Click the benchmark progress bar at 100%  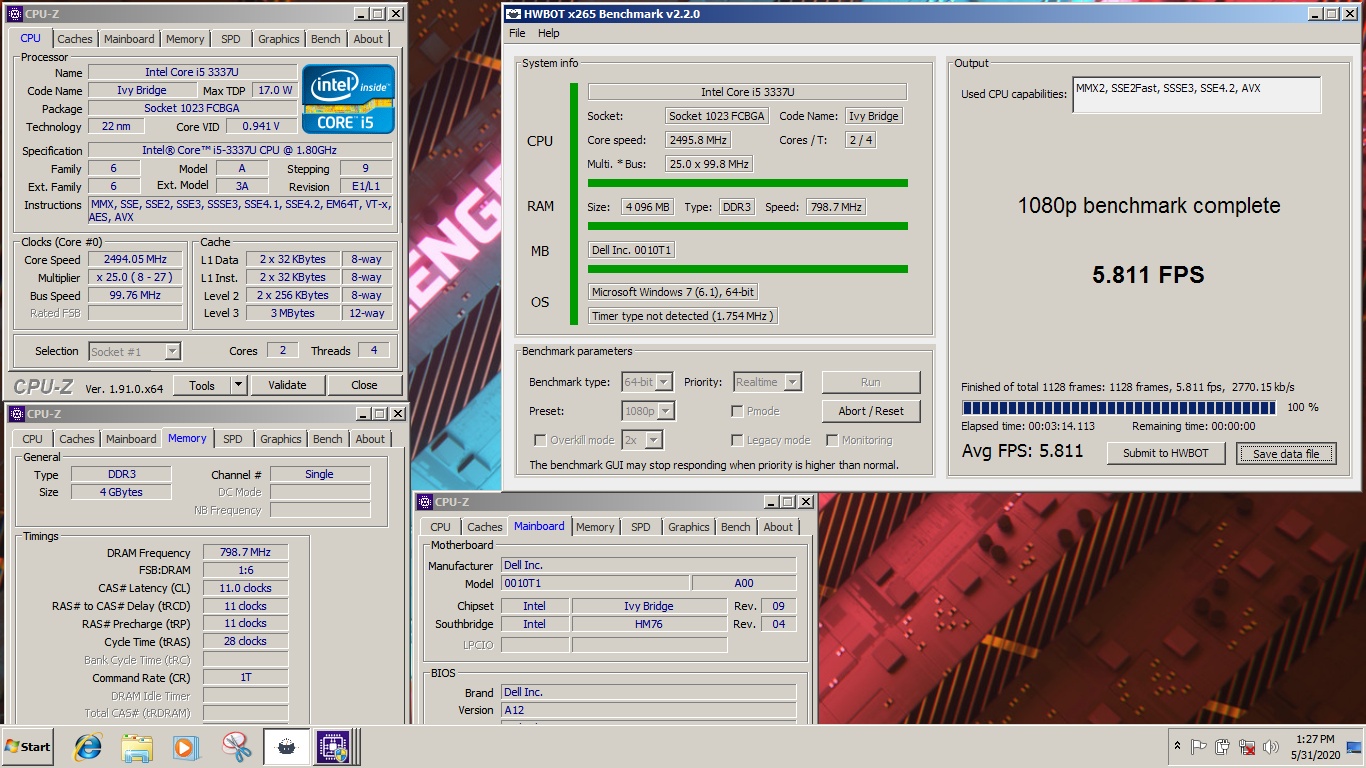(1118, 408)
